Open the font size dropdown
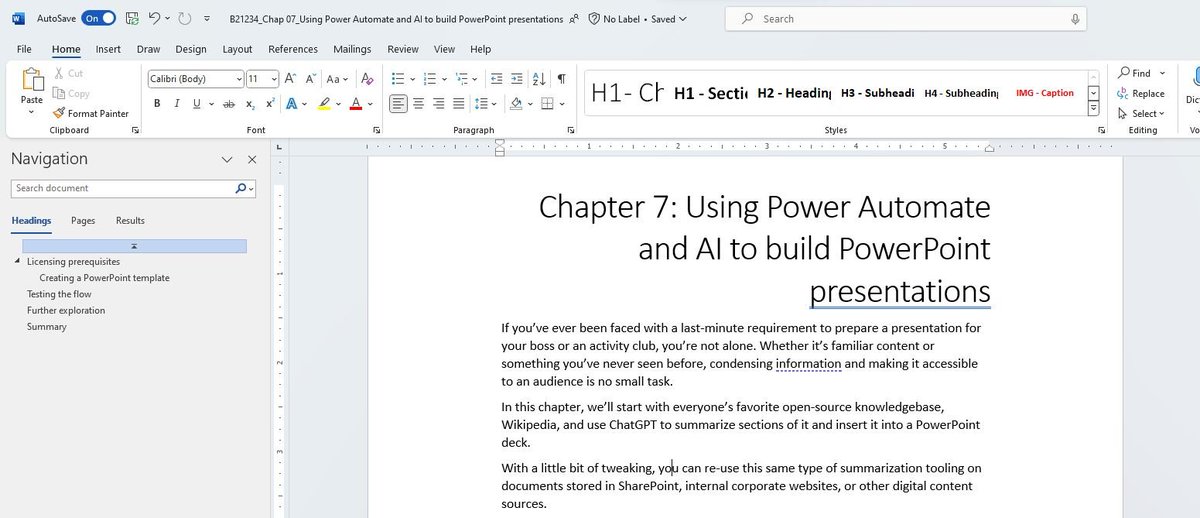 click(x=274, y=79)
